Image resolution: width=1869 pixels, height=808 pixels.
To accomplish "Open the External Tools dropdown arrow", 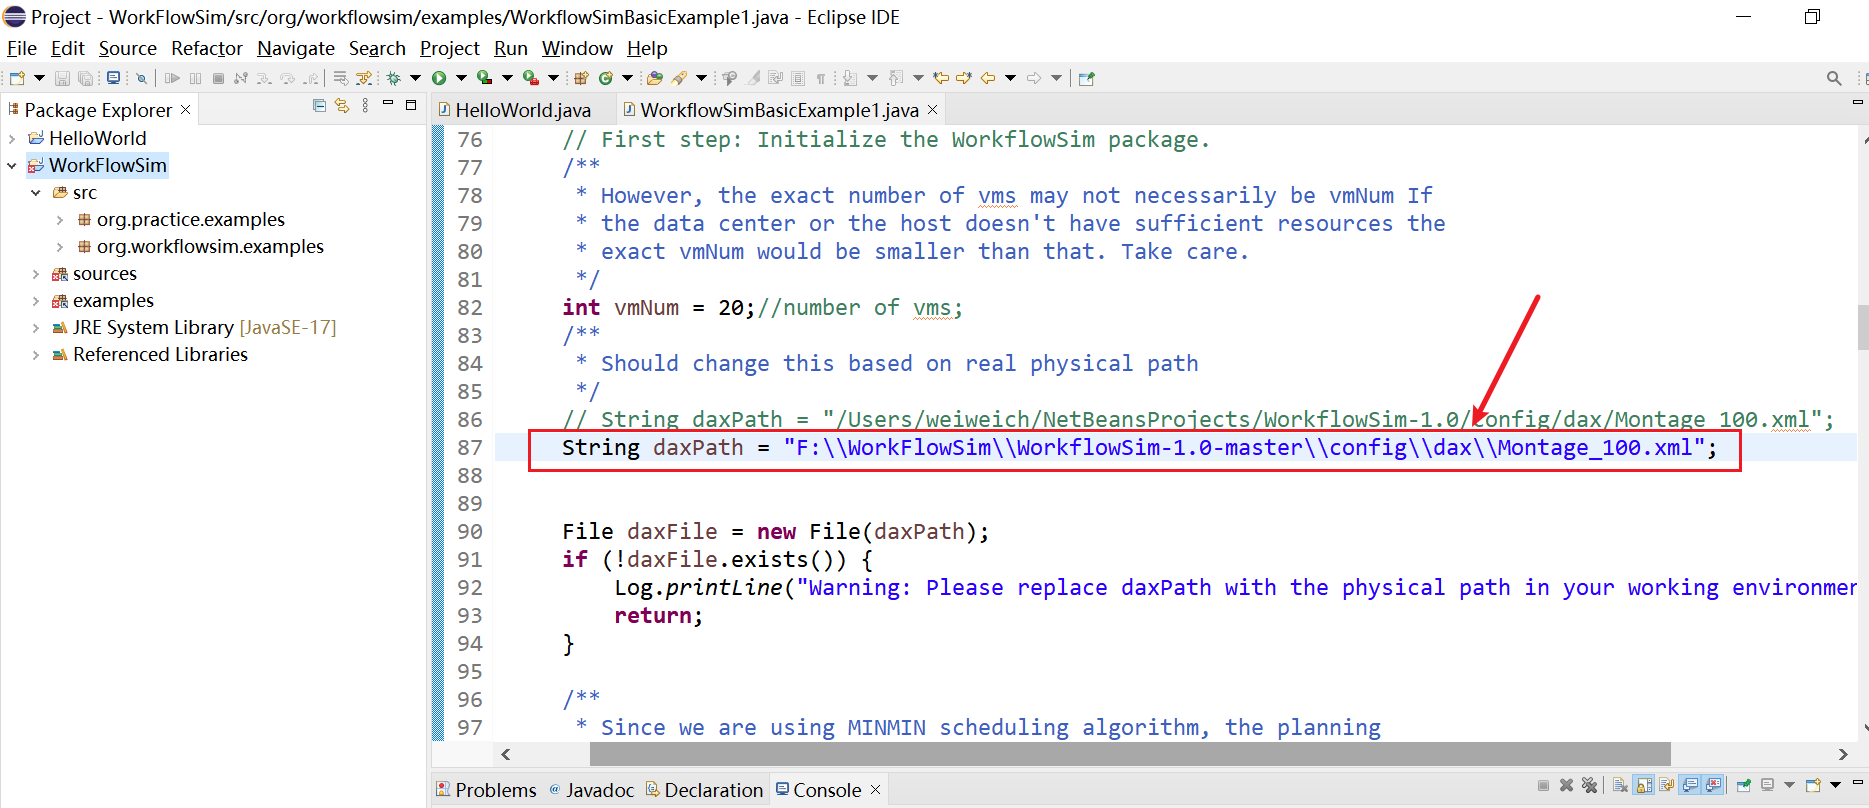I will pyautogui.click(x=553, y=78).
